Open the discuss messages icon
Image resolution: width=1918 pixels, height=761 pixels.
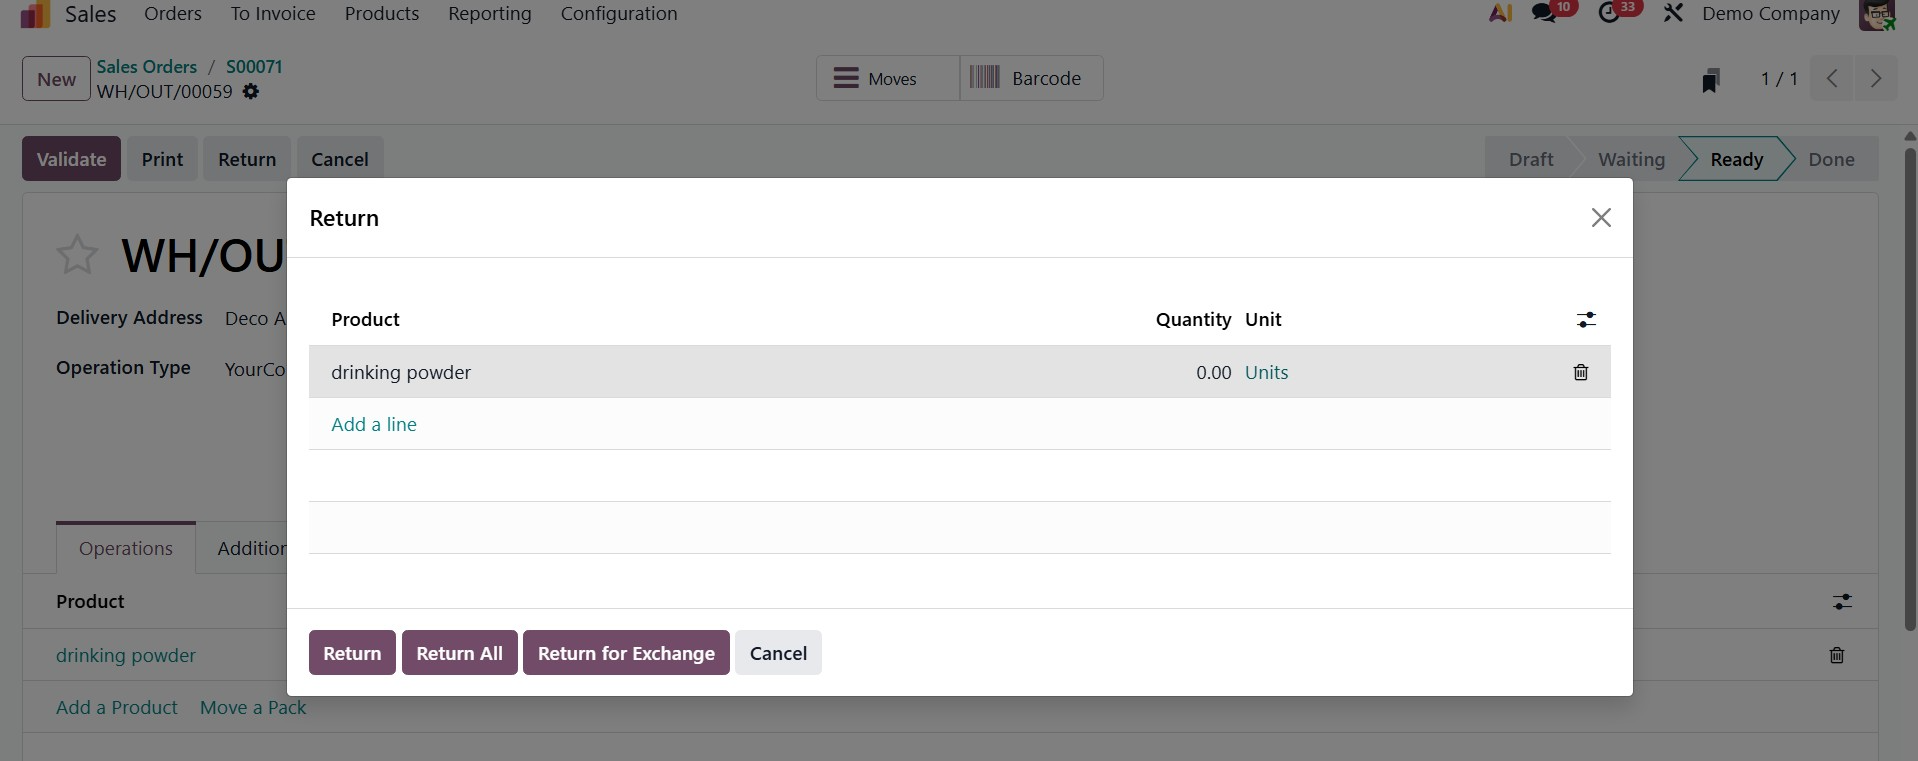(x=1544, y=14)
